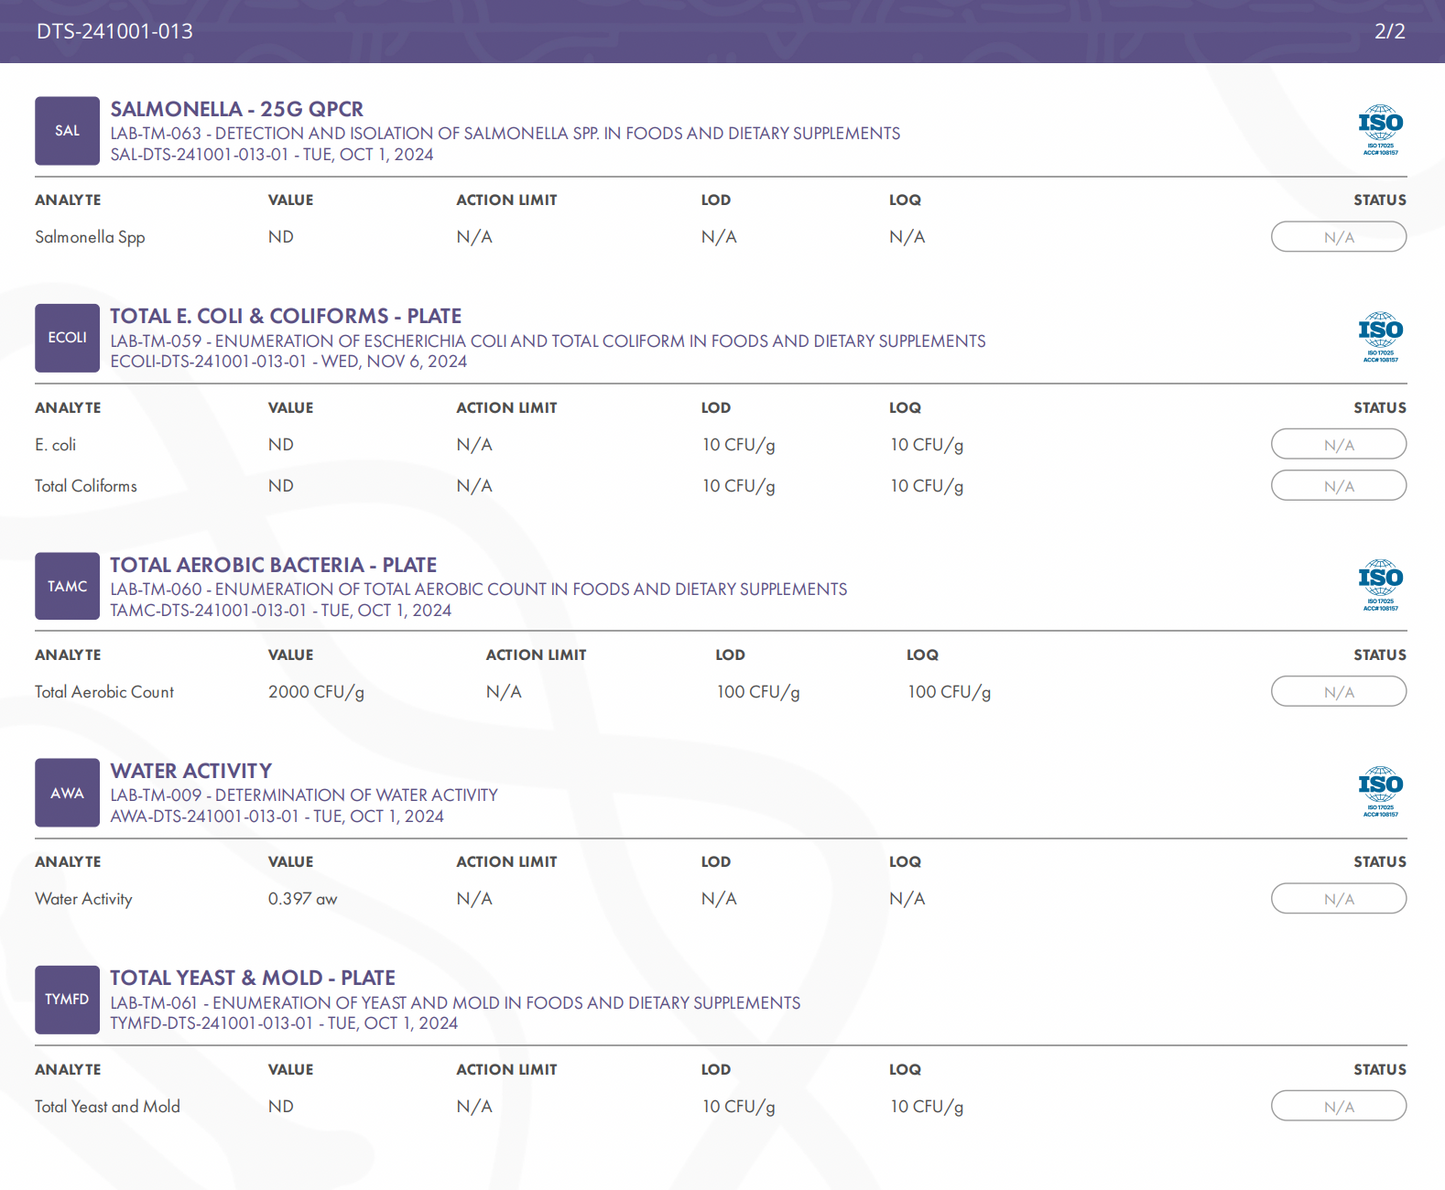The height and width of the screenshot is (1190, 1445).
Task: Click the SAL test badge icon
Action: tap(67, 131)
